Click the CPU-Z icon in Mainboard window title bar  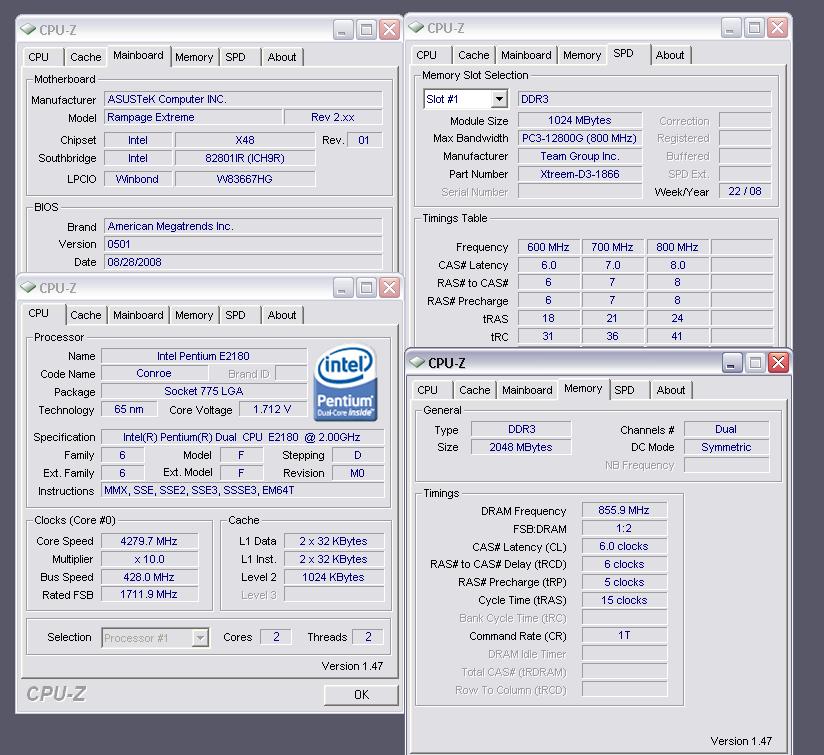coord(28,29)
